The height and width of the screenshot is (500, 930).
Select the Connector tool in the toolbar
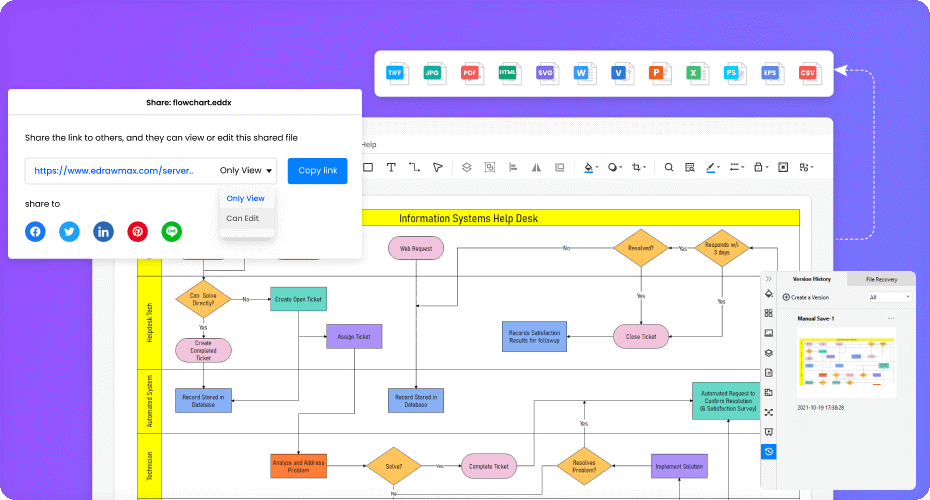[414, 167]
